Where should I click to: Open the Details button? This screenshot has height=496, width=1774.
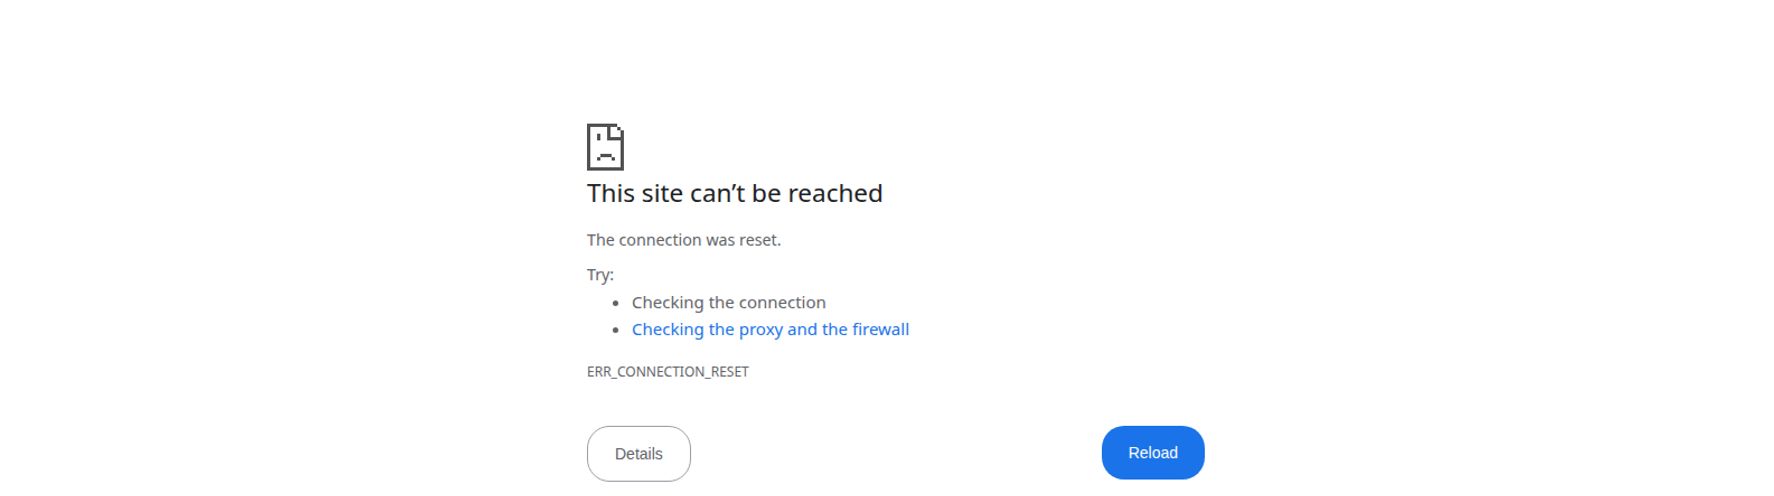(x=639, y=454)
